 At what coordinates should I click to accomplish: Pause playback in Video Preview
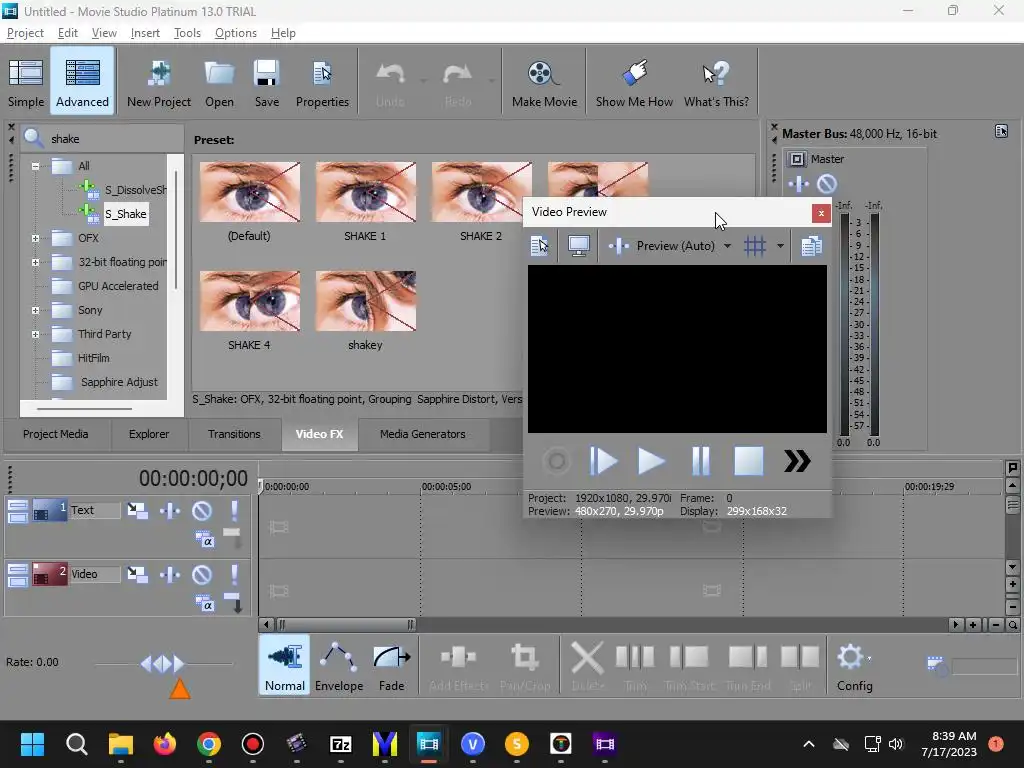point(700,461)
